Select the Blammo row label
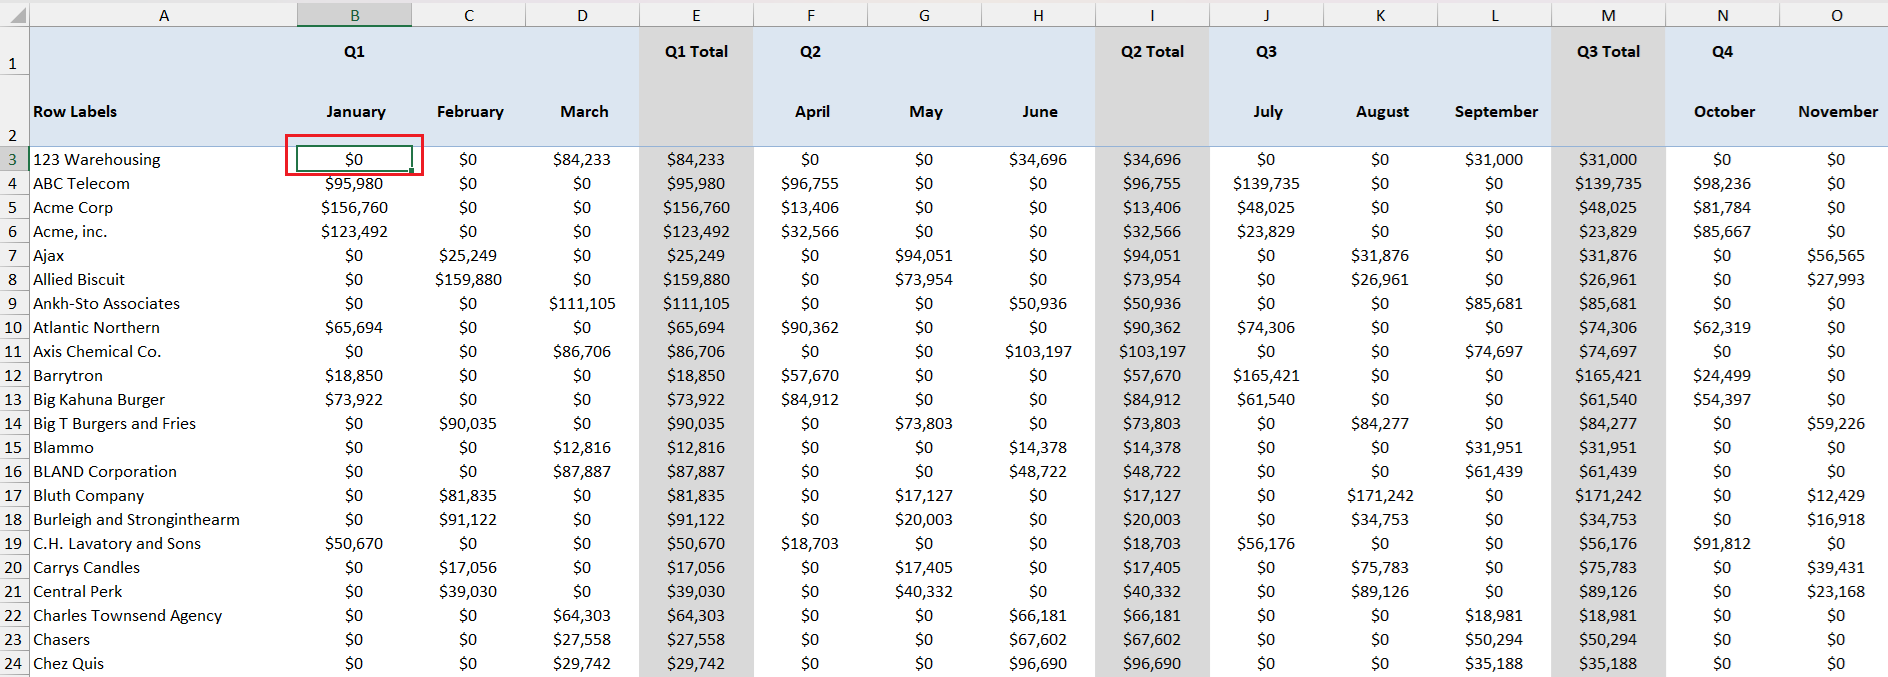The height and width of the screenshot is (677, 1888). point(63,447)
